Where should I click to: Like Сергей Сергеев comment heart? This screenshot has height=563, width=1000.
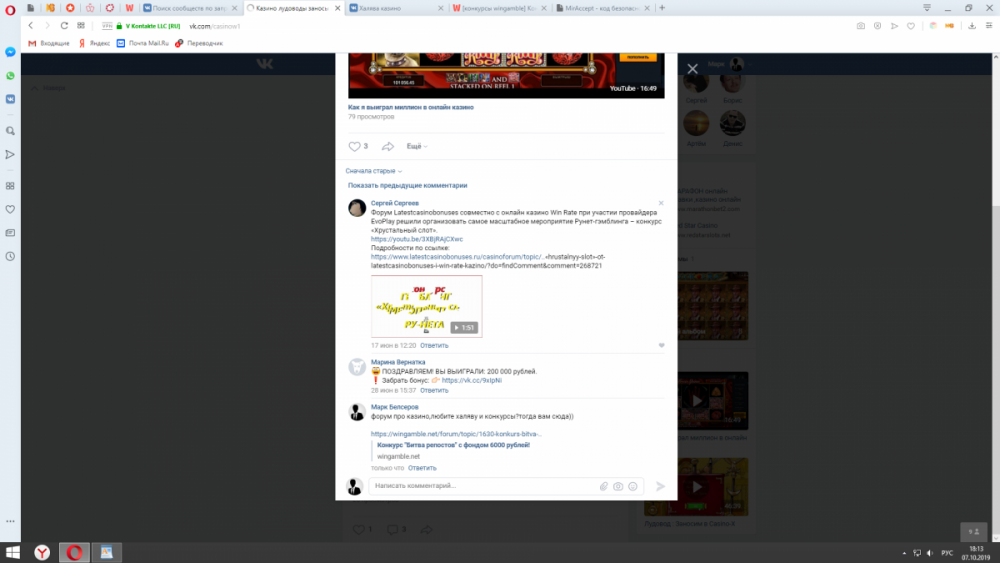click(661, 346)
